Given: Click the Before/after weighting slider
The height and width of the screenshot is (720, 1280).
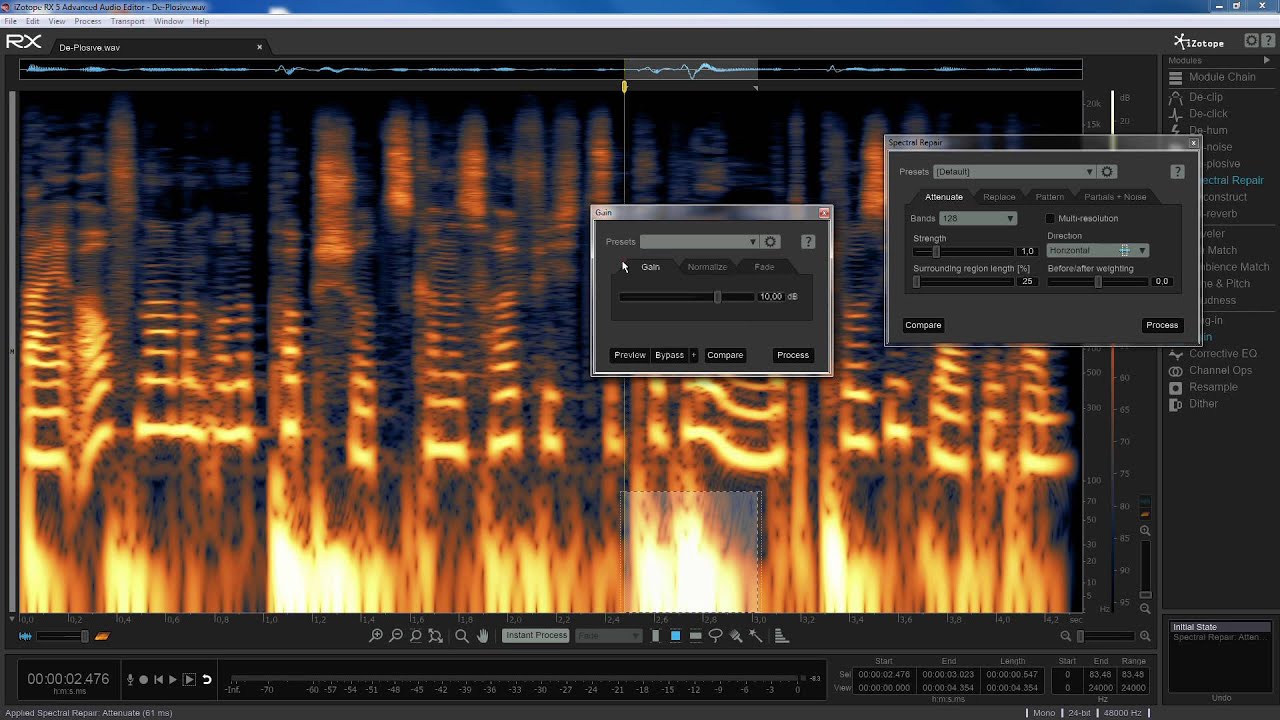Looking at the screenshot, I should (1098, 282).
